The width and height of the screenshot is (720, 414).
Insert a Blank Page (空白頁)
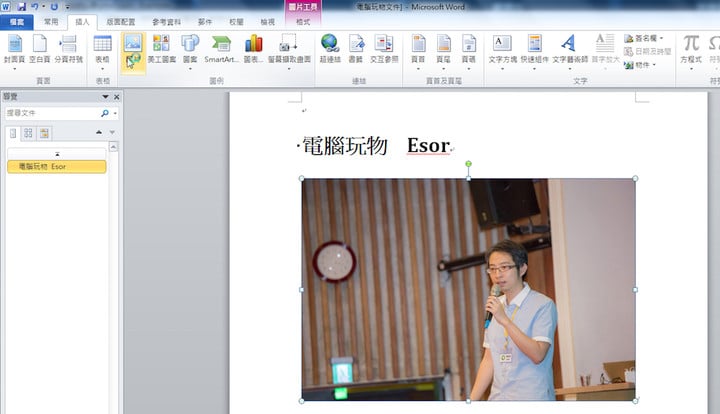point(39,49)
